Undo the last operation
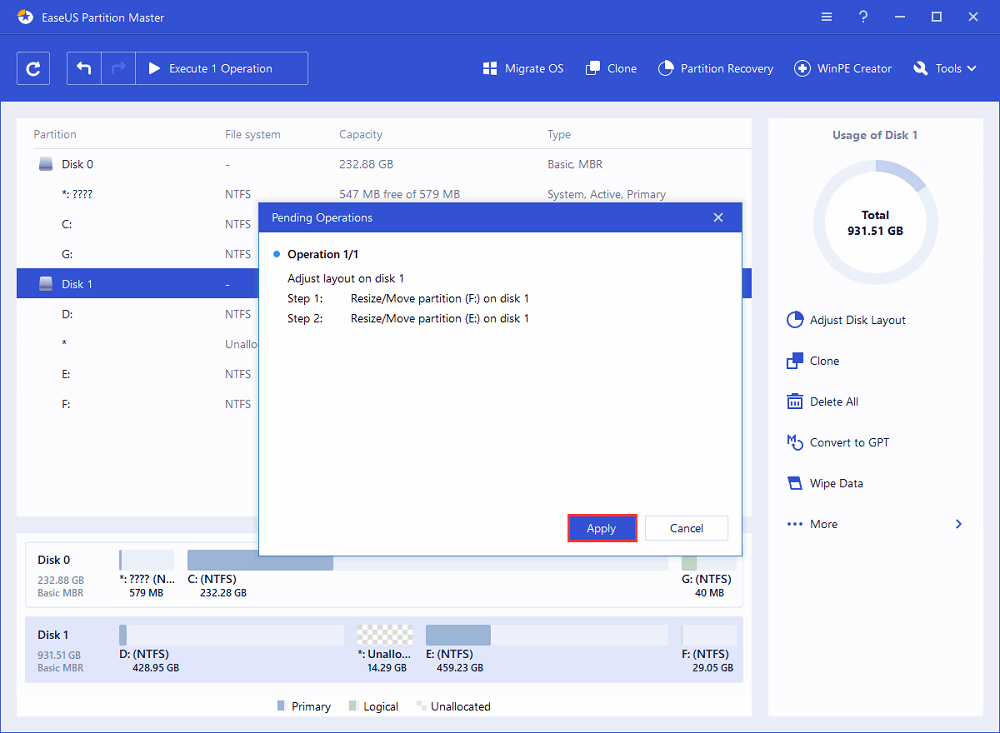 pyautogui.click(x=84, y=69)
